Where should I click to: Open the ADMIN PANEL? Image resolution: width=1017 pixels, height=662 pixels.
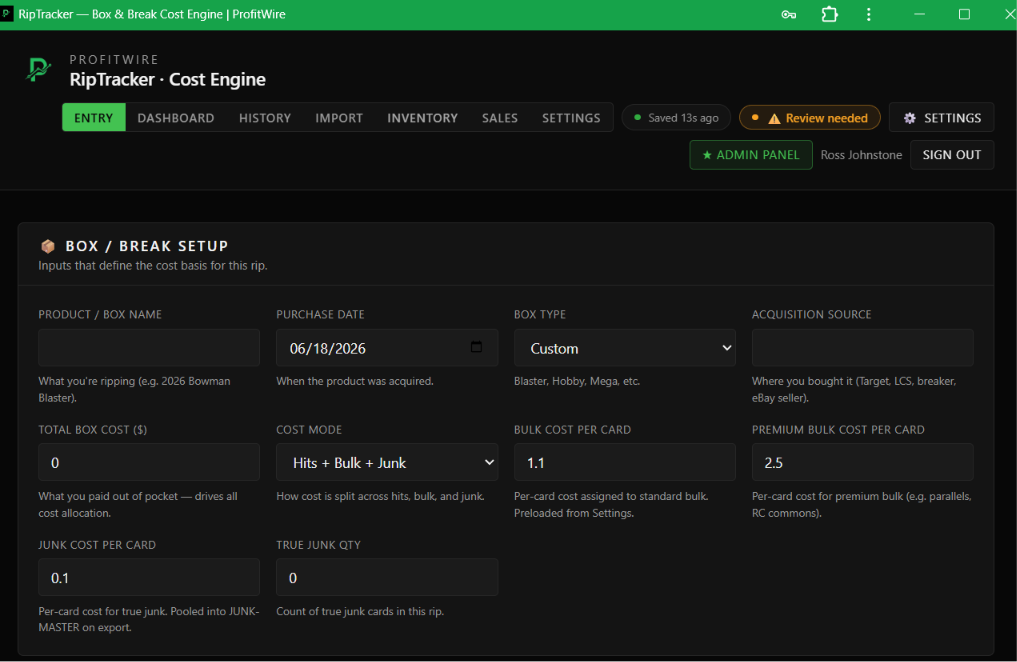click(750, 155)
